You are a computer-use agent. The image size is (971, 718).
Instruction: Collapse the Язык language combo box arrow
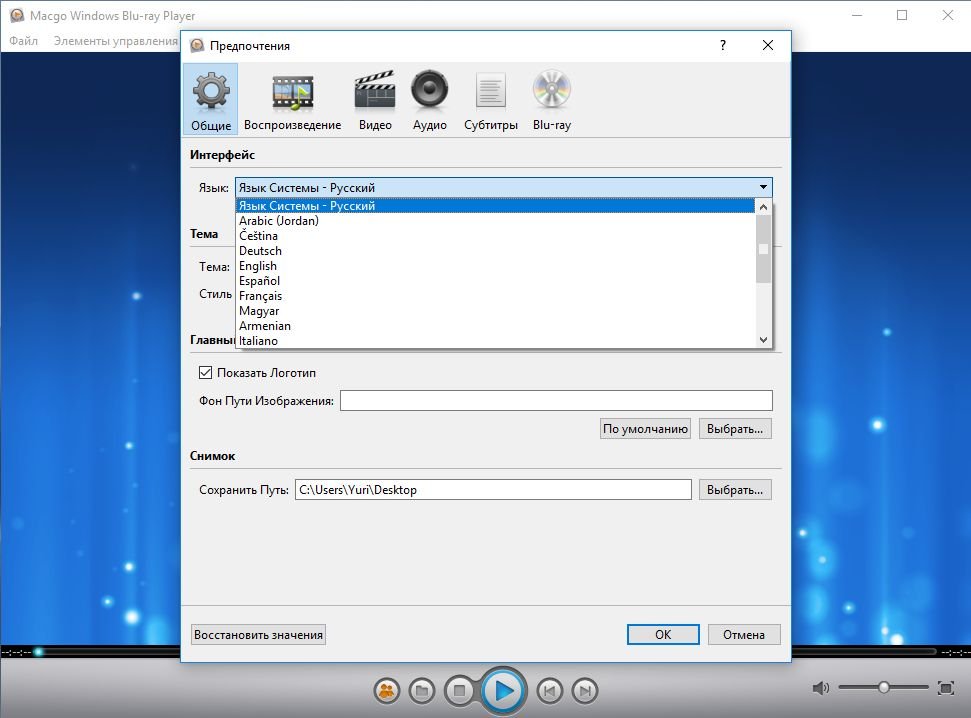click(x=763, y=187)
